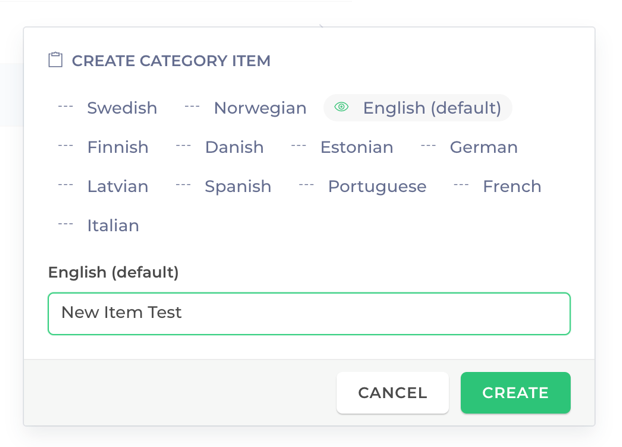This screenshot has width=622, height=447.
Task: Select the German language tab
Action: point(469,147)
